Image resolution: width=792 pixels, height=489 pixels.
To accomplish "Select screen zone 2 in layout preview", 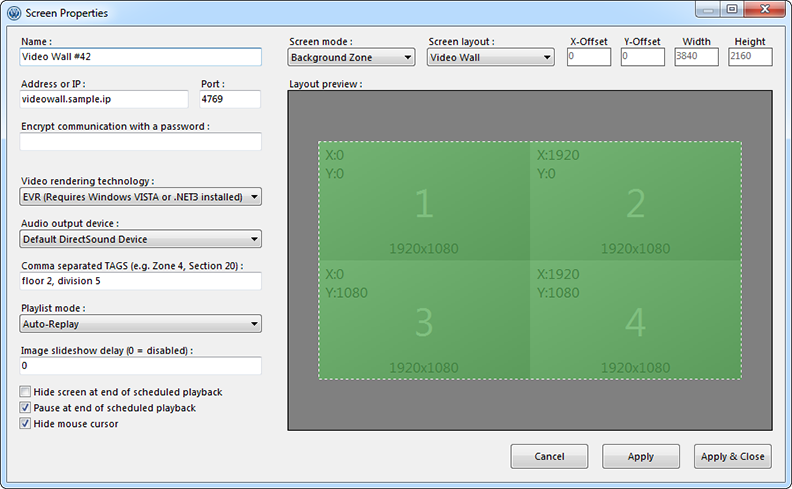I will tap(636, 201).
